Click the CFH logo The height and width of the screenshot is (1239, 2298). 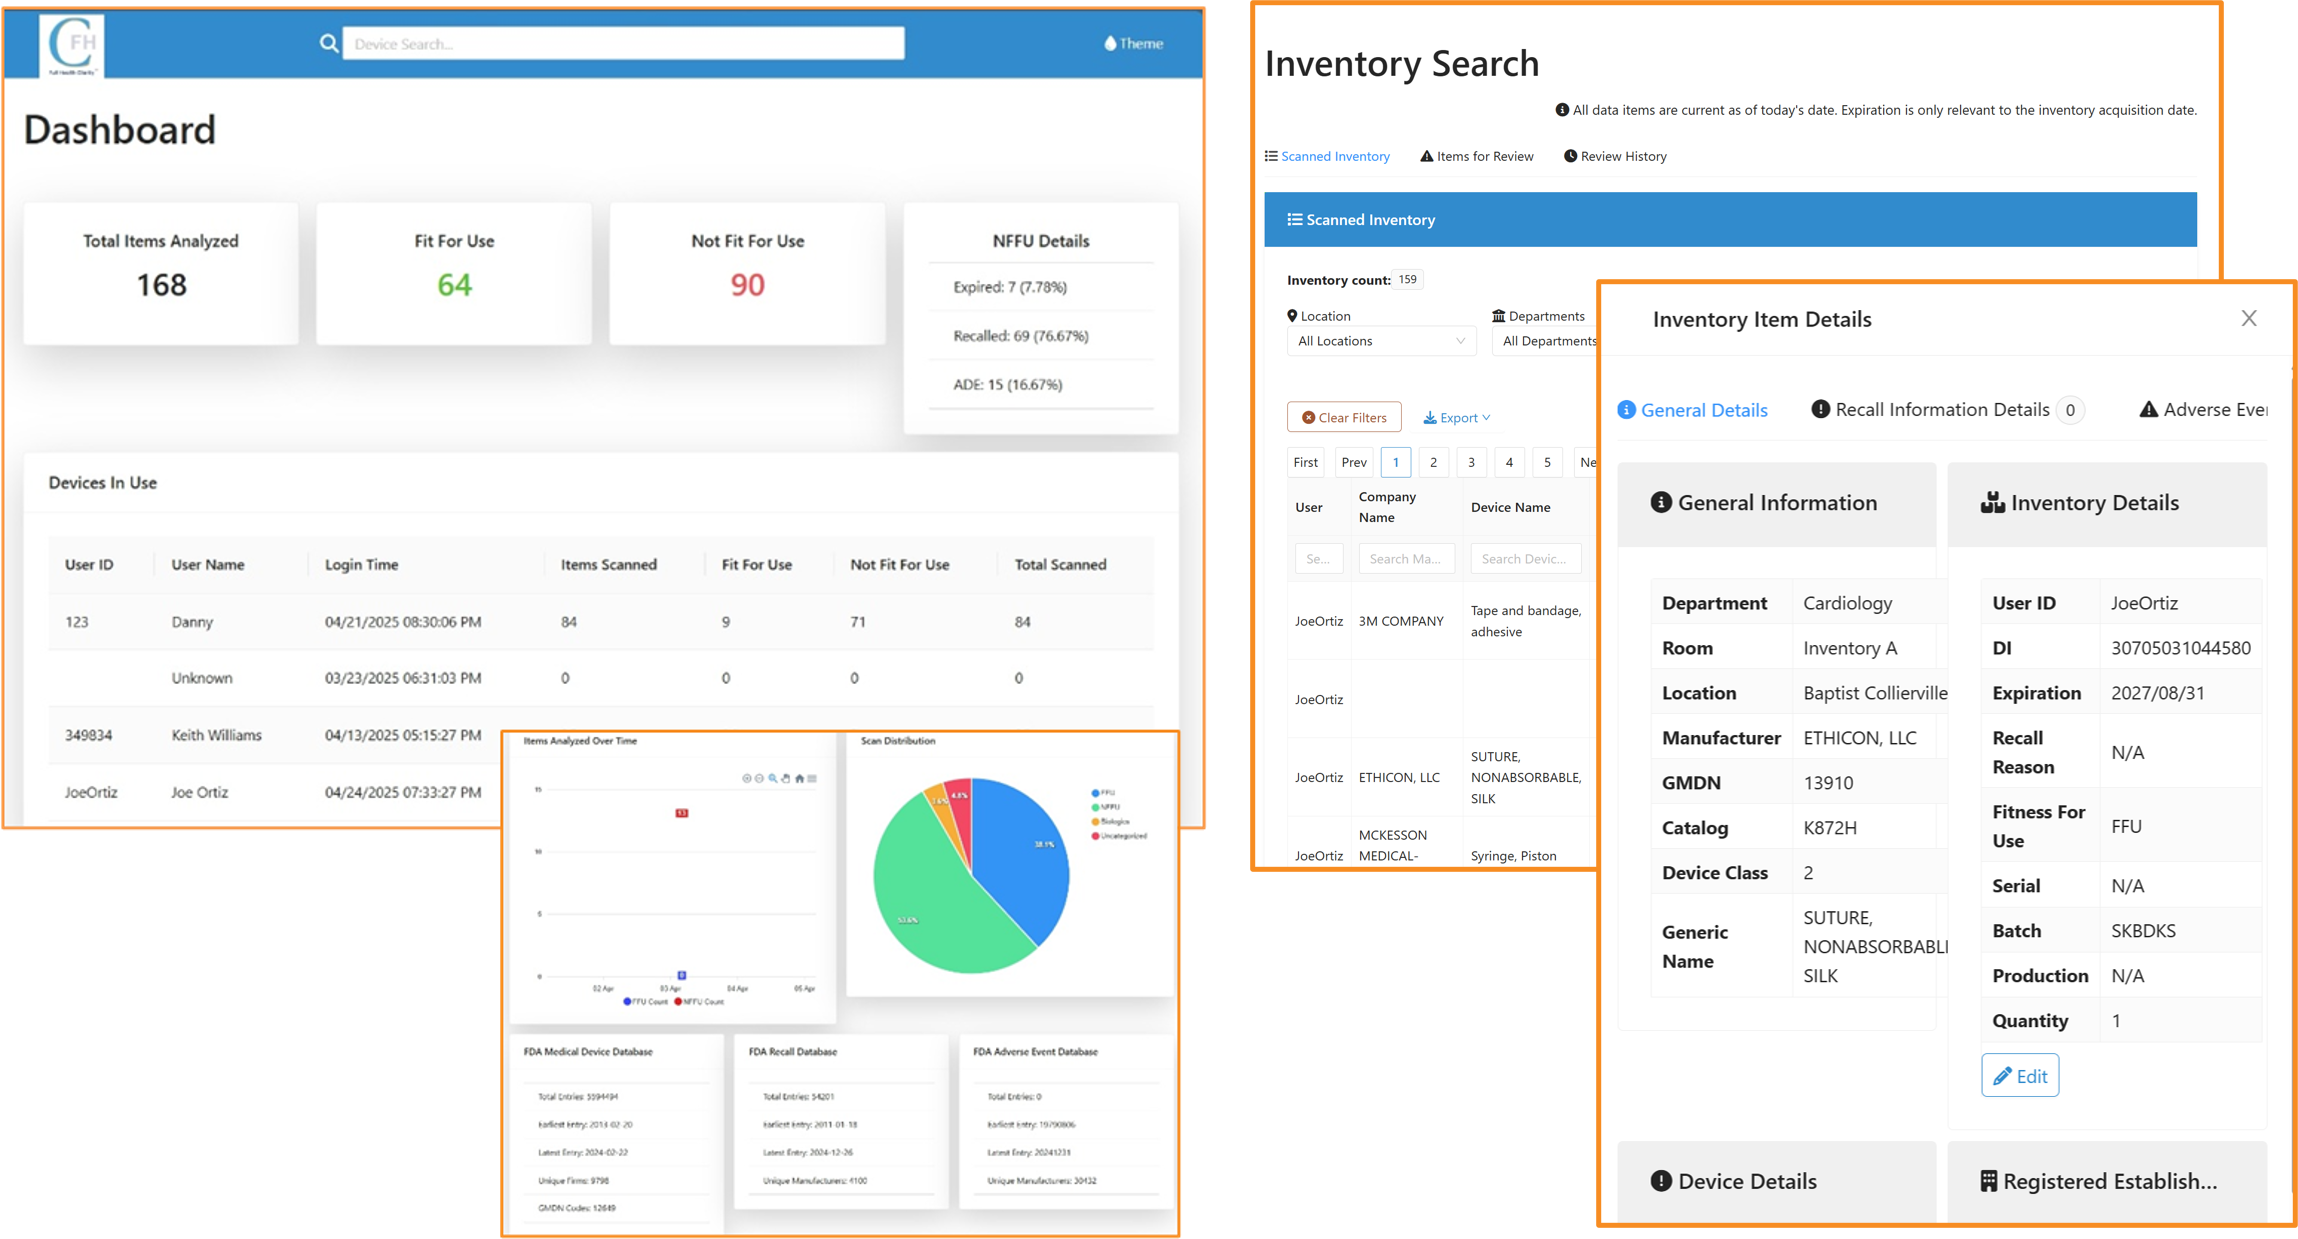tap(73, 44)
